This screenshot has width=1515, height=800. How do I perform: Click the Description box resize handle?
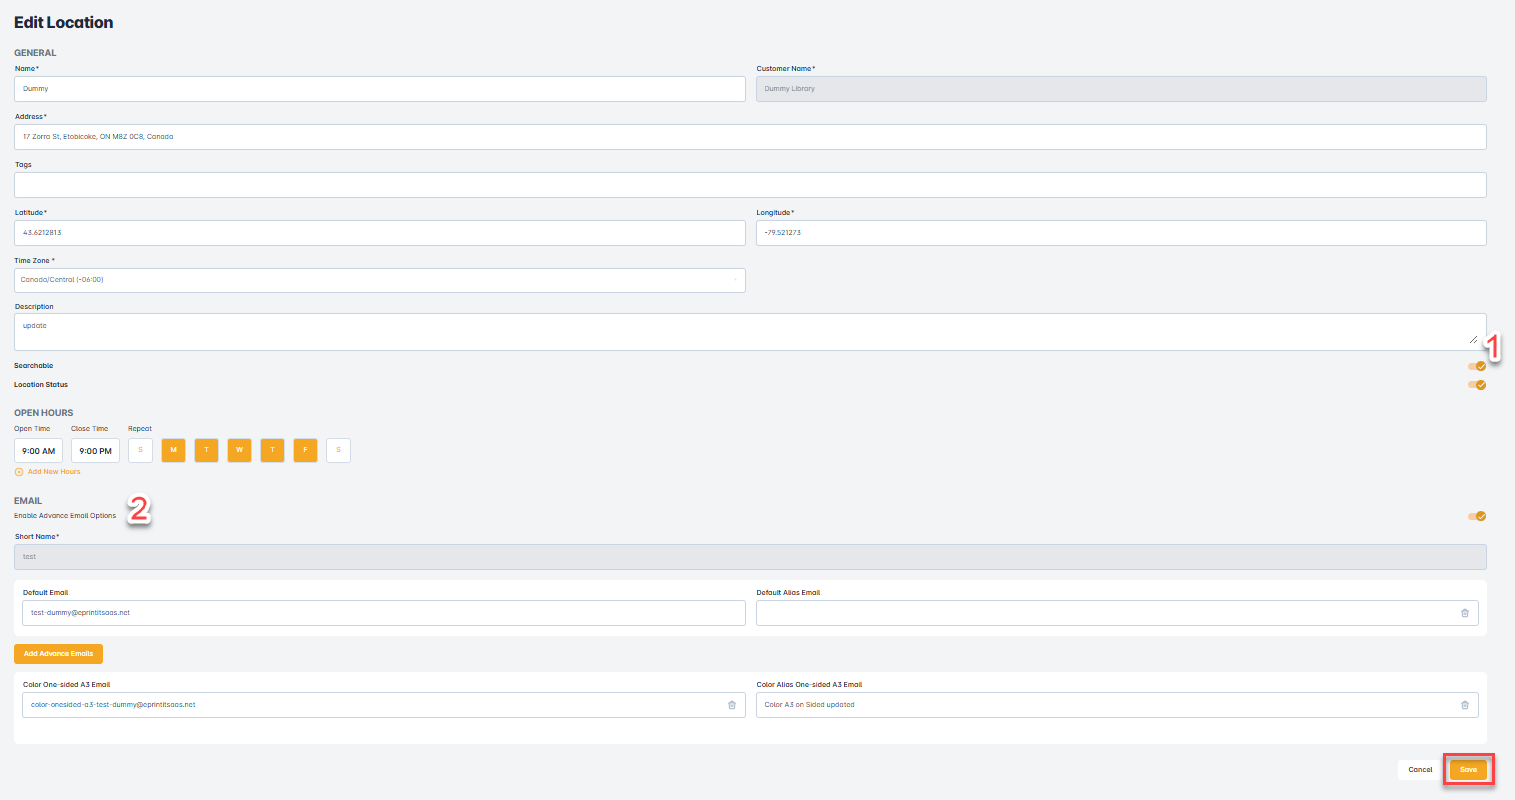click(1473, 340)
